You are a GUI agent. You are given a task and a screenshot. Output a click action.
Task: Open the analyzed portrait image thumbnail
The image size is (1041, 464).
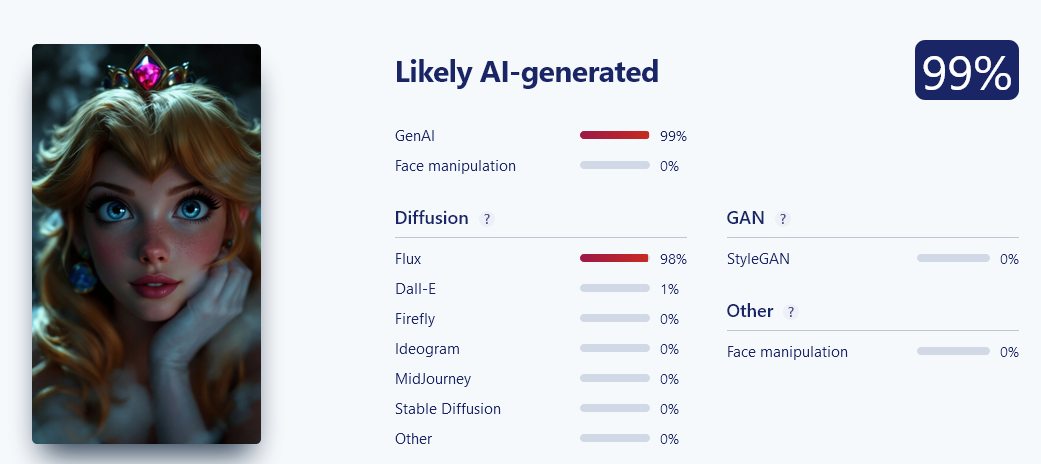tap(146, 244)
